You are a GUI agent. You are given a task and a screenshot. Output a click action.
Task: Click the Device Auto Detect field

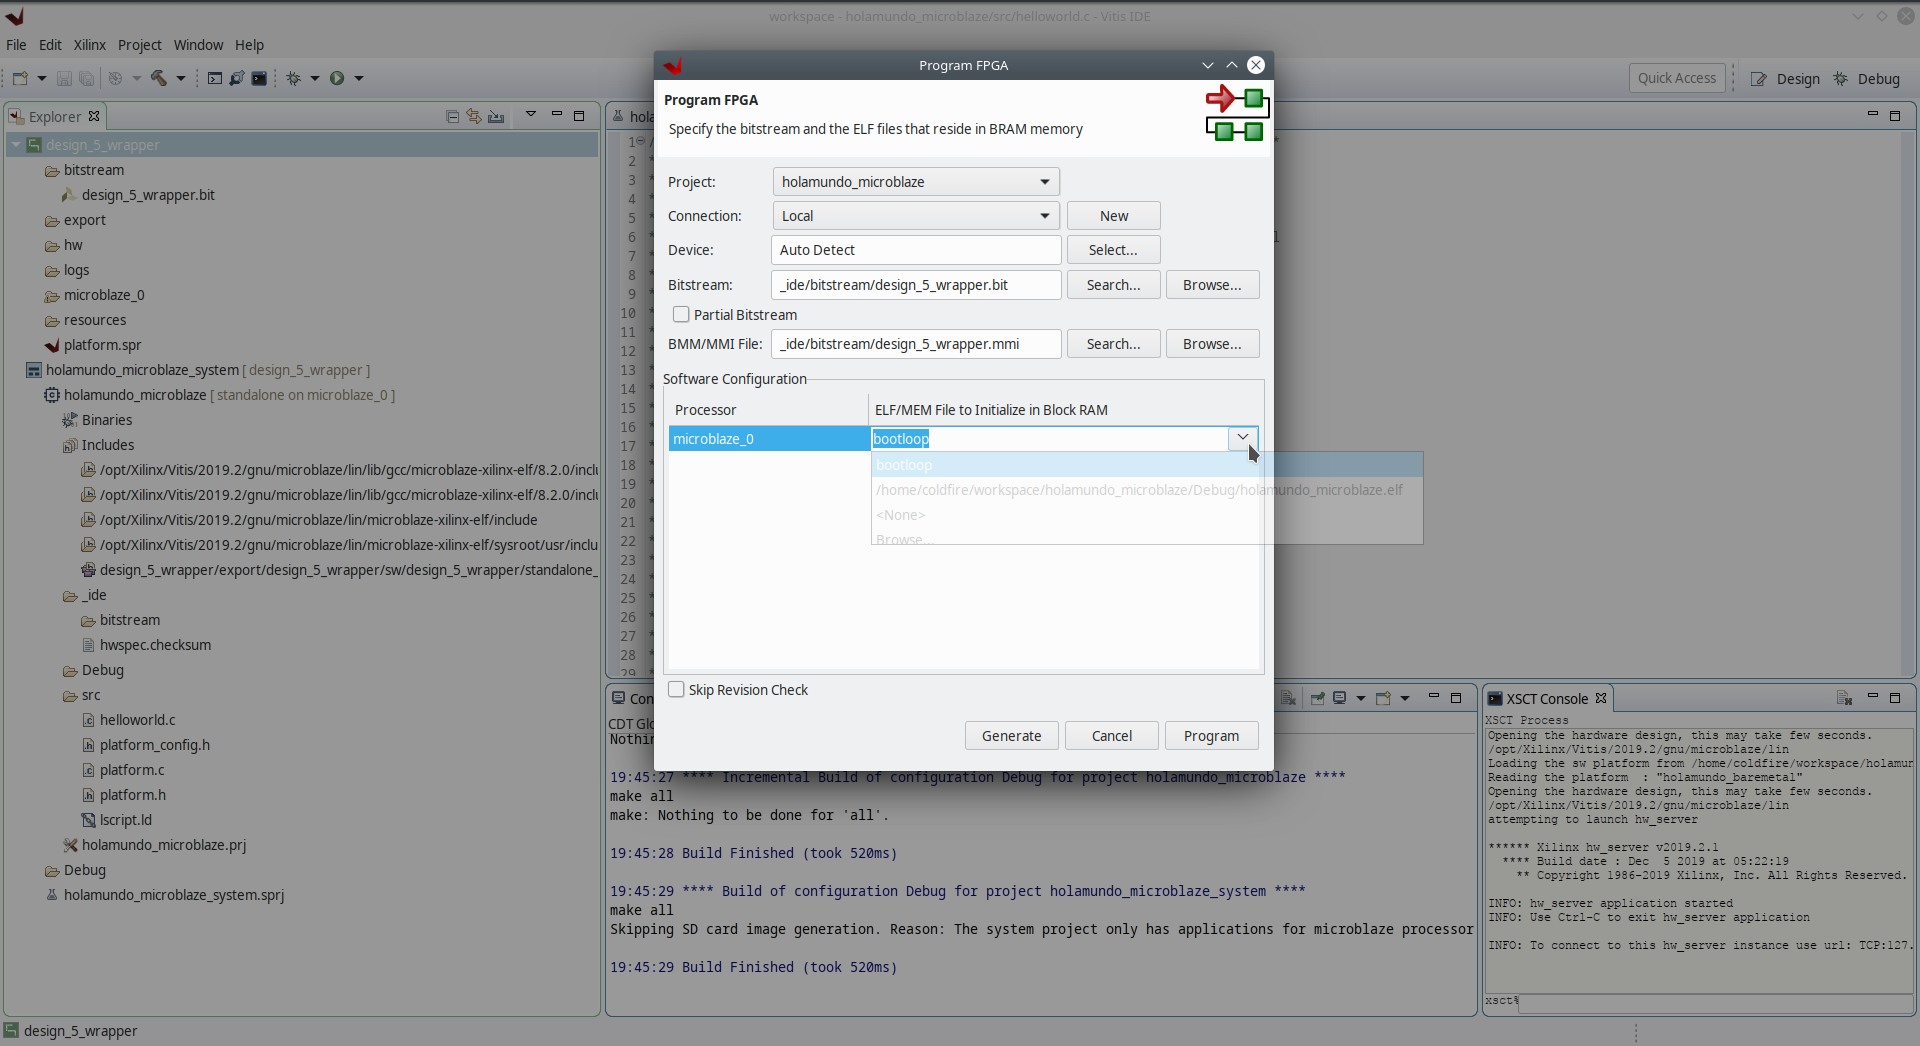coord(916,250)
